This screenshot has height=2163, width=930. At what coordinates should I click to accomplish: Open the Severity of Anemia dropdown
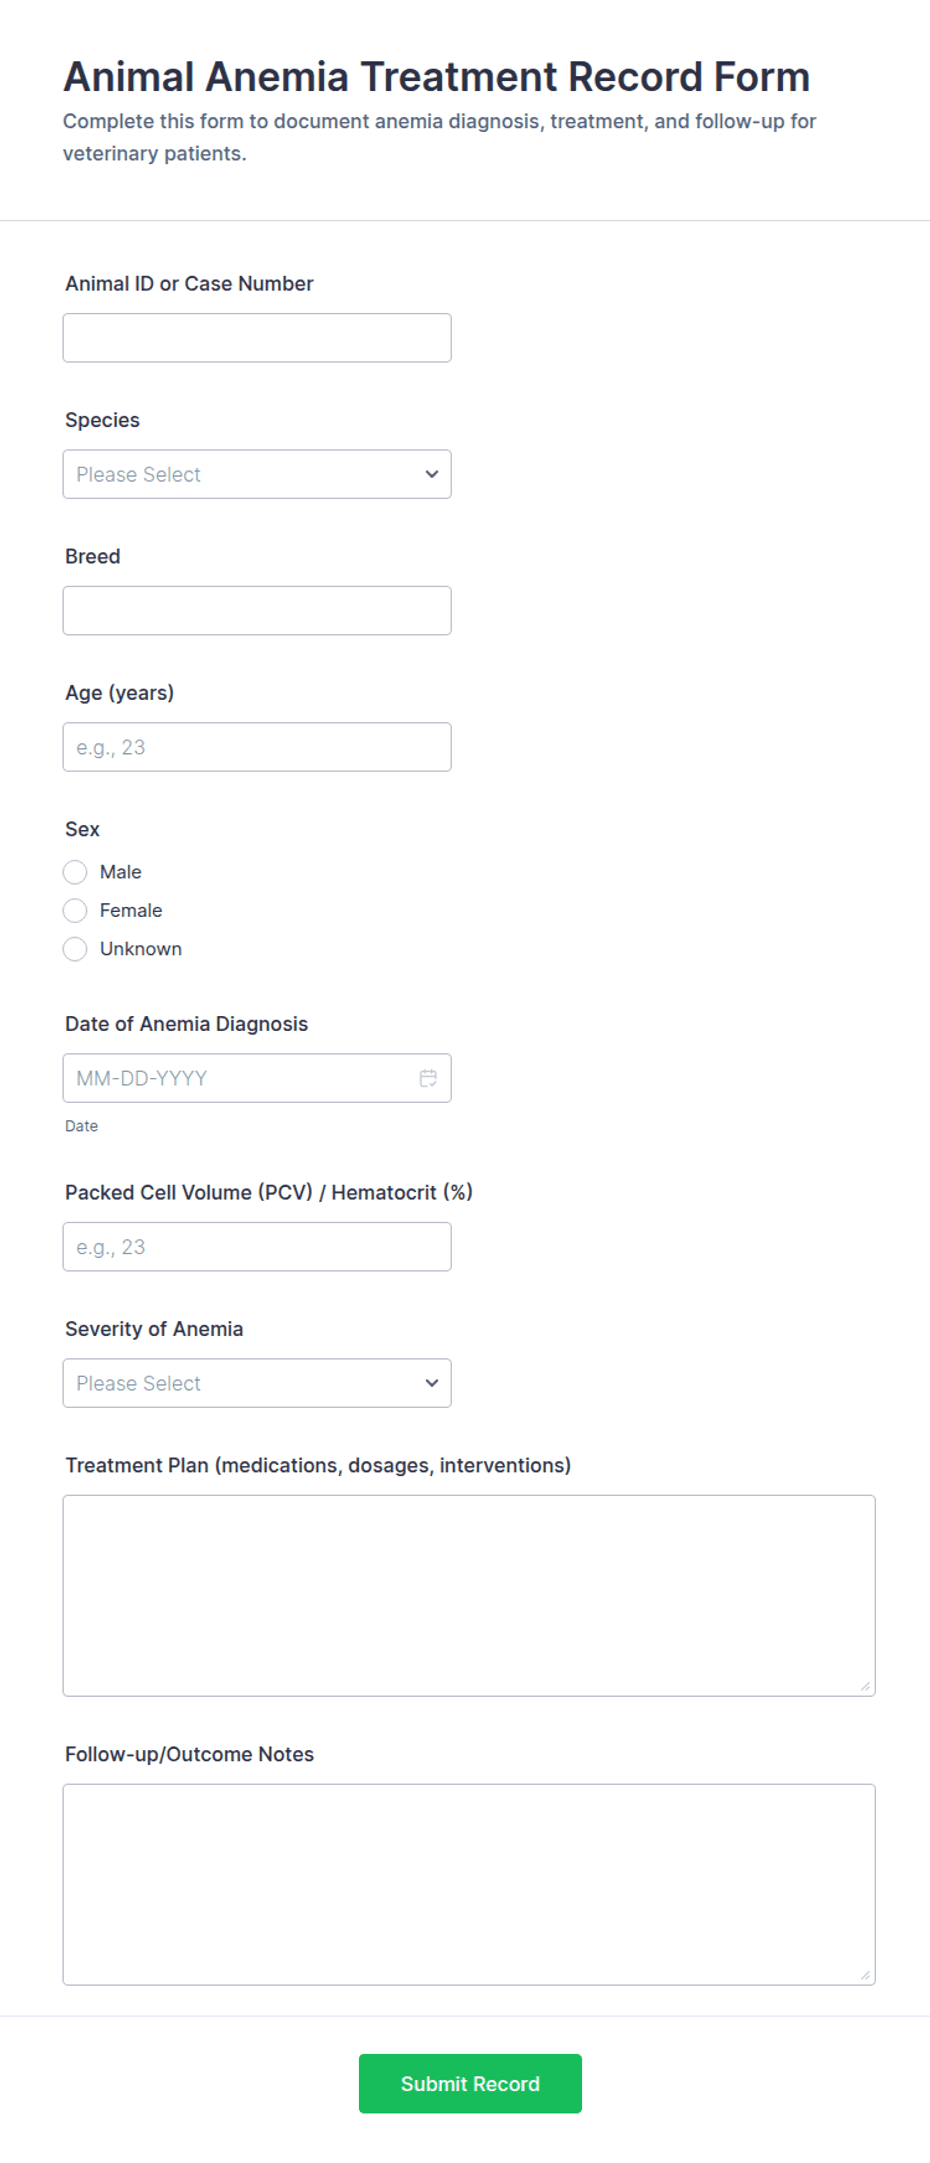click(x=256, y=1383)
